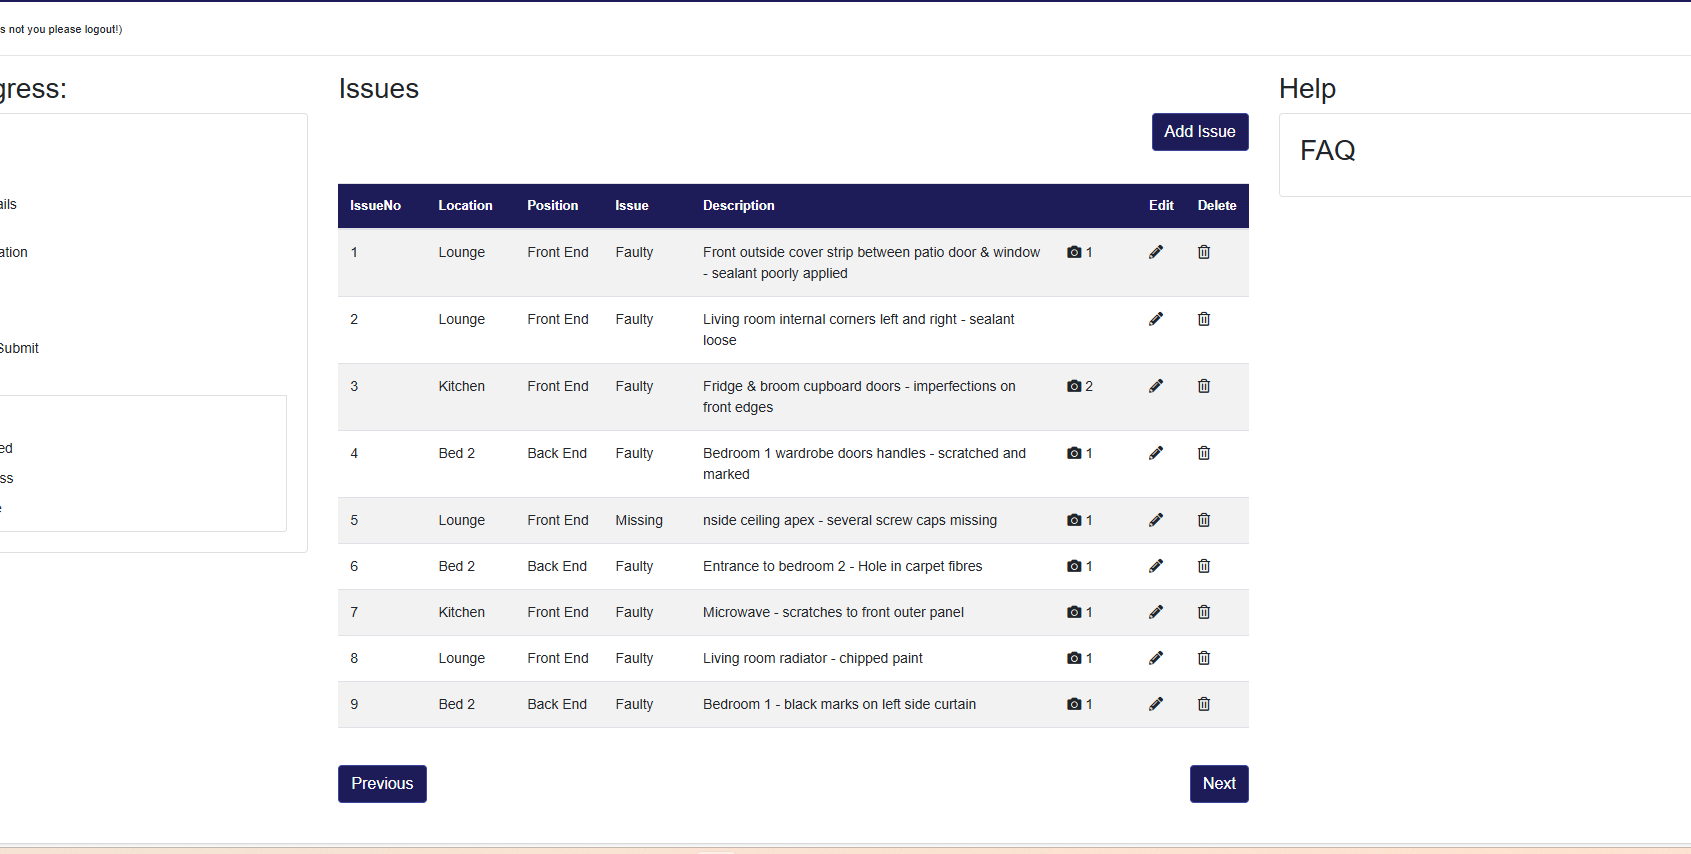Go to the Next page
Image resolution: width=1691 pixels, height=854 pixels.
[1218, 784]
